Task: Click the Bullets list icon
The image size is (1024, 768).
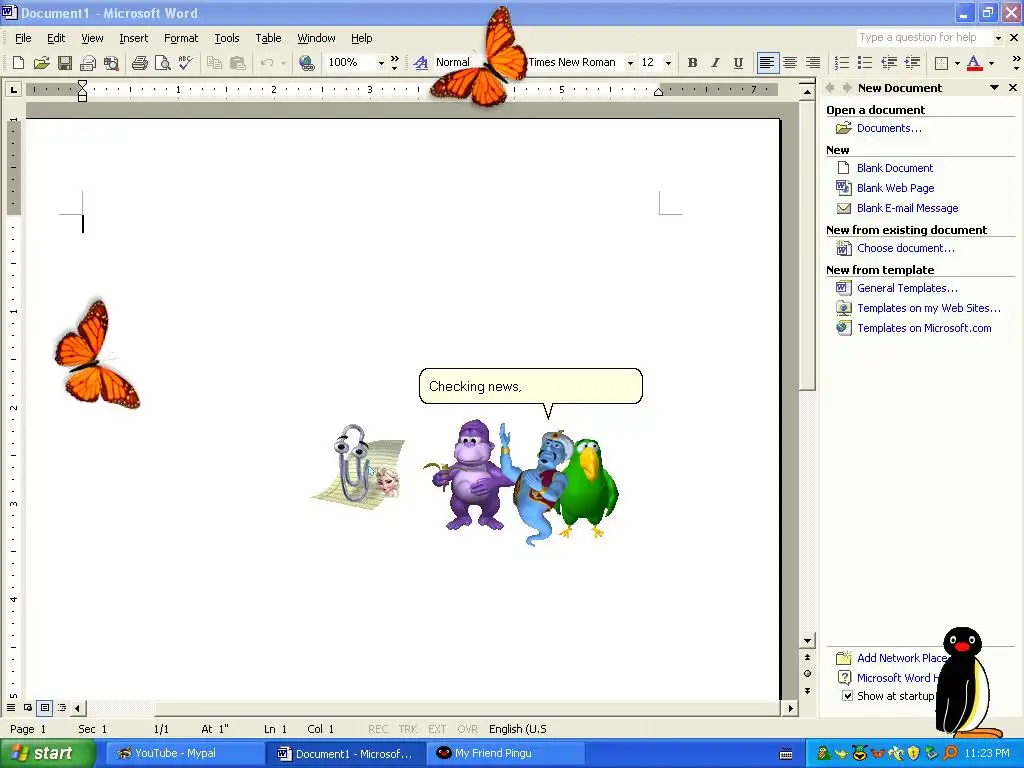Action: coord(865,63)
